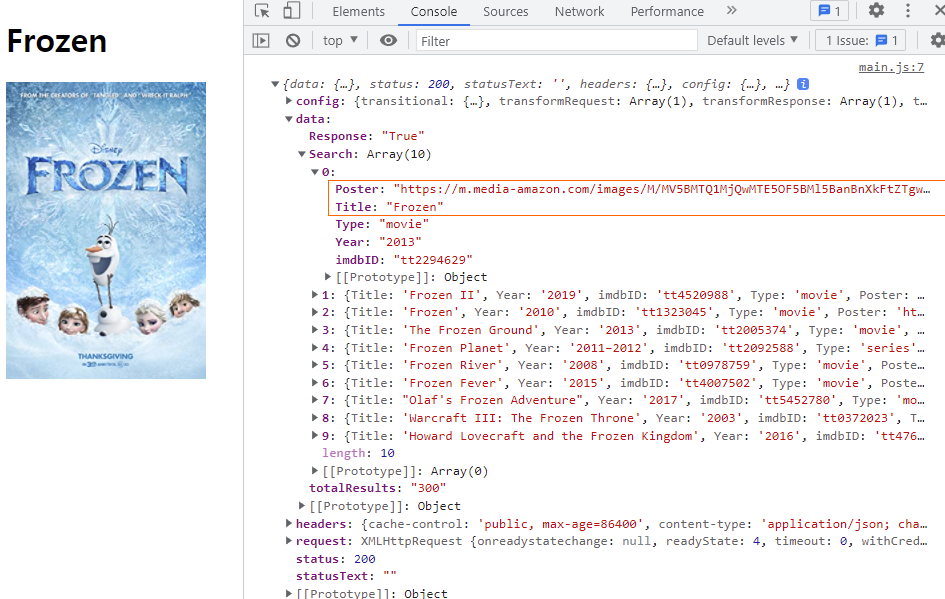Expand The Frozen Ground item
This screenshot has width=945, height=599.
coord(315,330)
